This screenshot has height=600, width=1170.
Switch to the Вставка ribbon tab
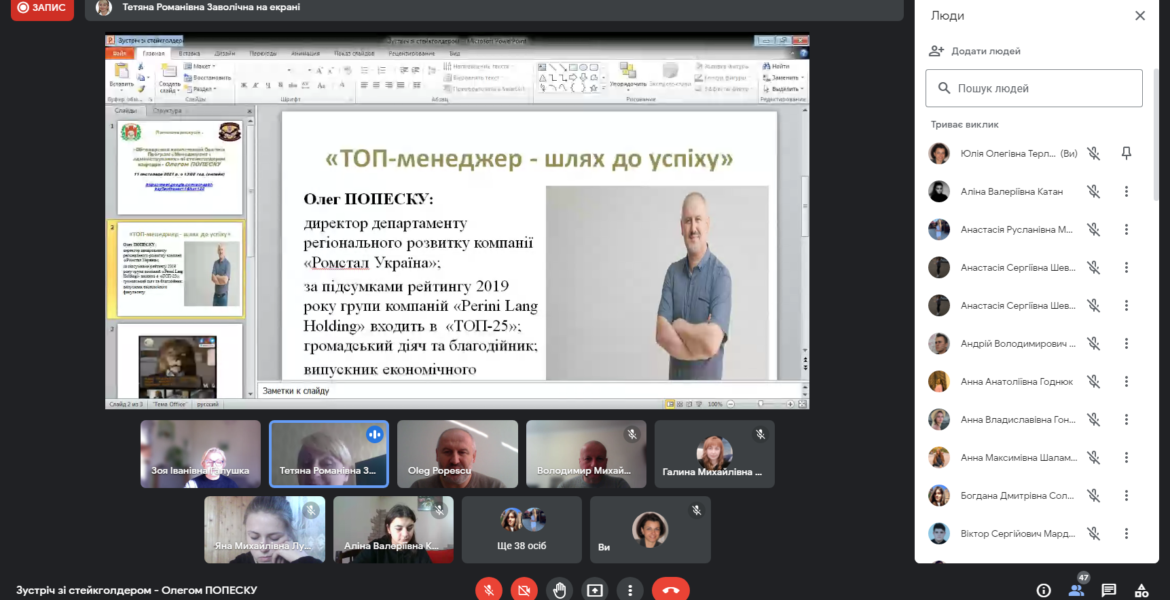tap(189, 54)
